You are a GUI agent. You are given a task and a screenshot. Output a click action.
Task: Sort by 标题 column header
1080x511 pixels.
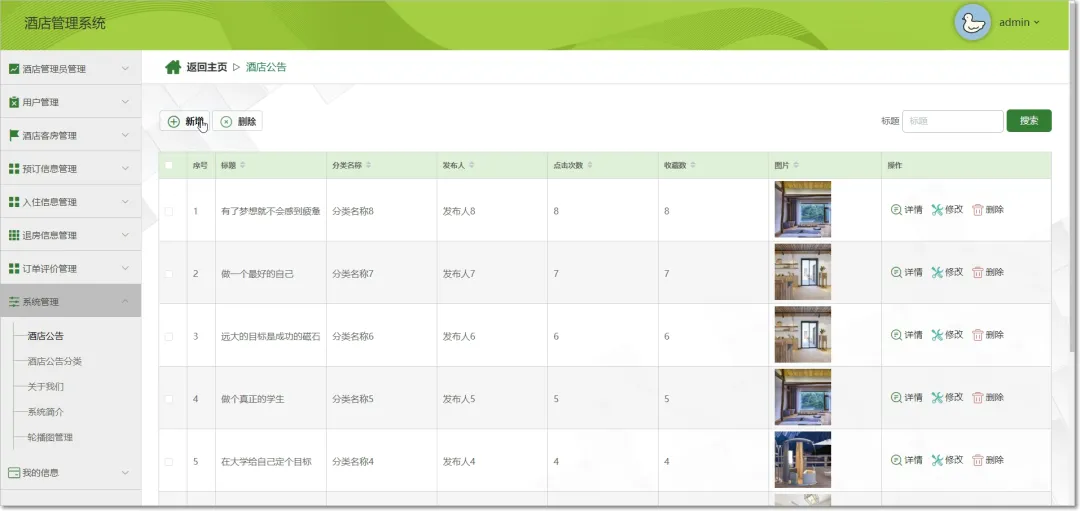[233, 165]
